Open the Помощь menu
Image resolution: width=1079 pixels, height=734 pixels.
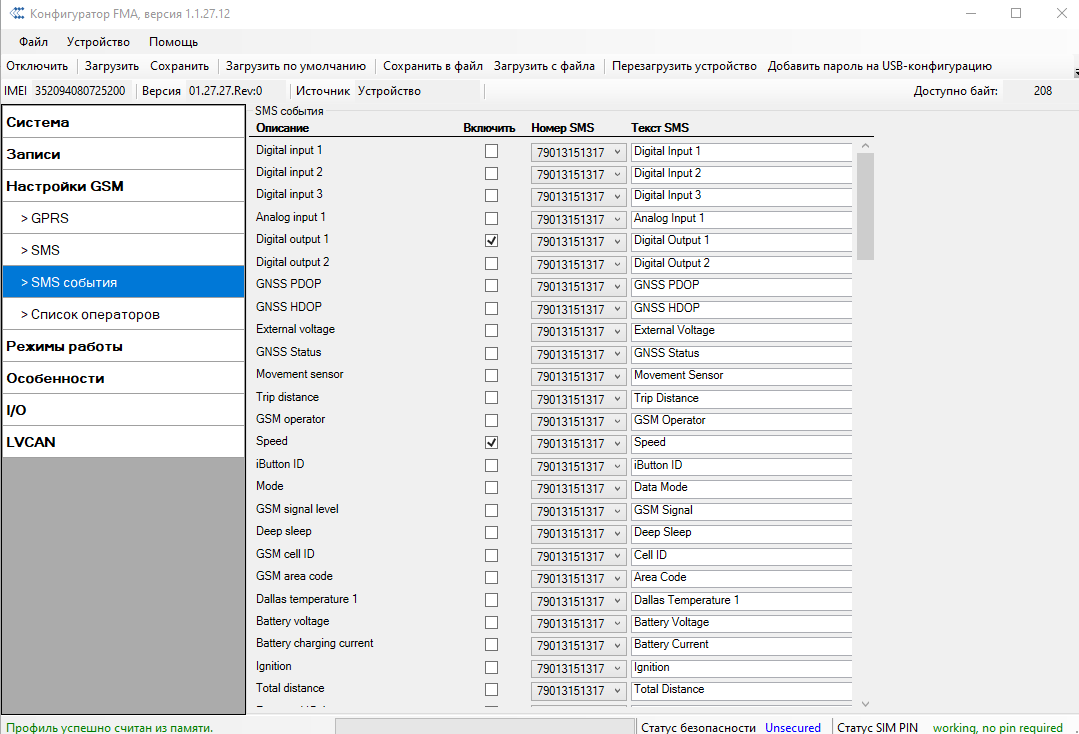point(173,42)
